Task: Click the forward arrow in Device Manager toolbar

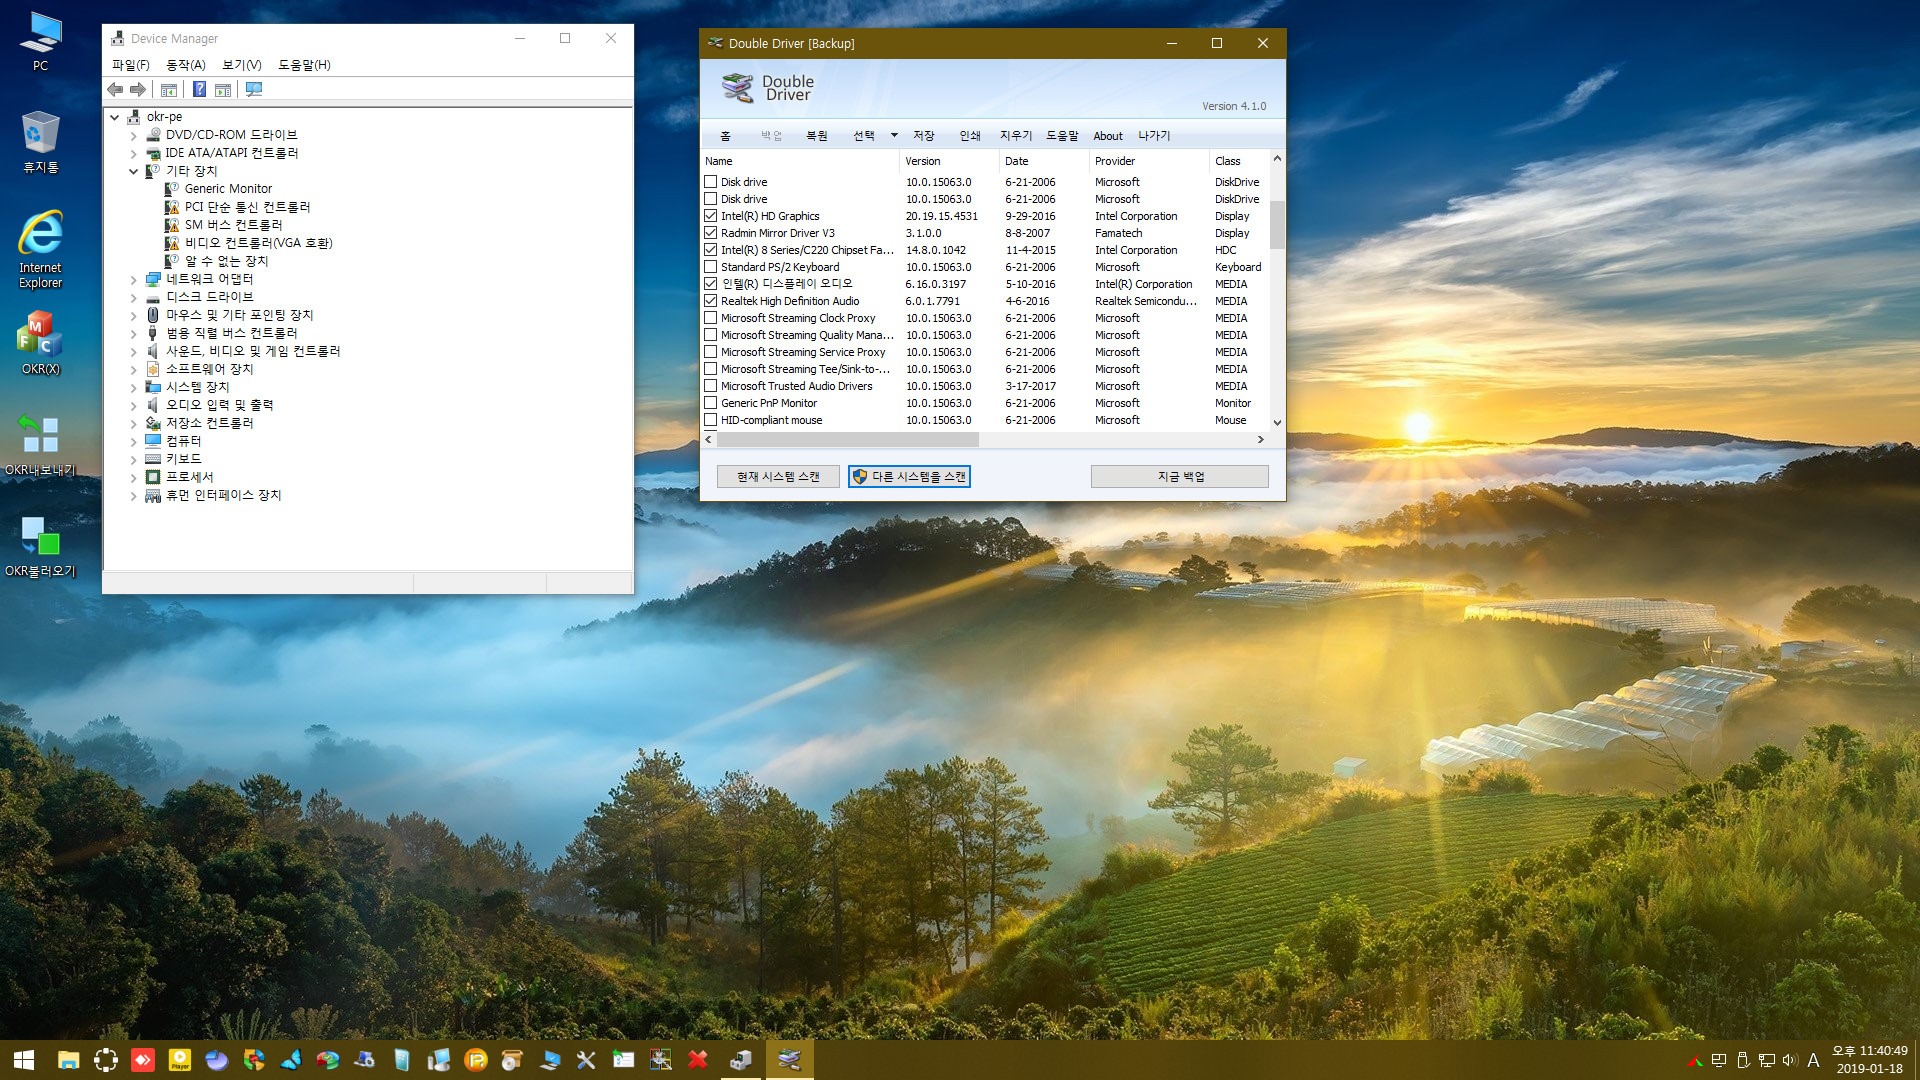Action: point(139,90)
